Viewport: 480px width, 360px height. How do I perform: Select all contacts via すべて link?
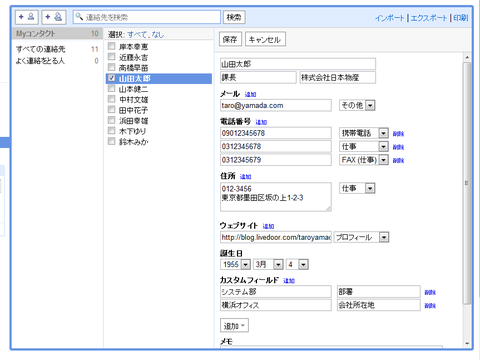pyautogui.click(x=137, y=34)
